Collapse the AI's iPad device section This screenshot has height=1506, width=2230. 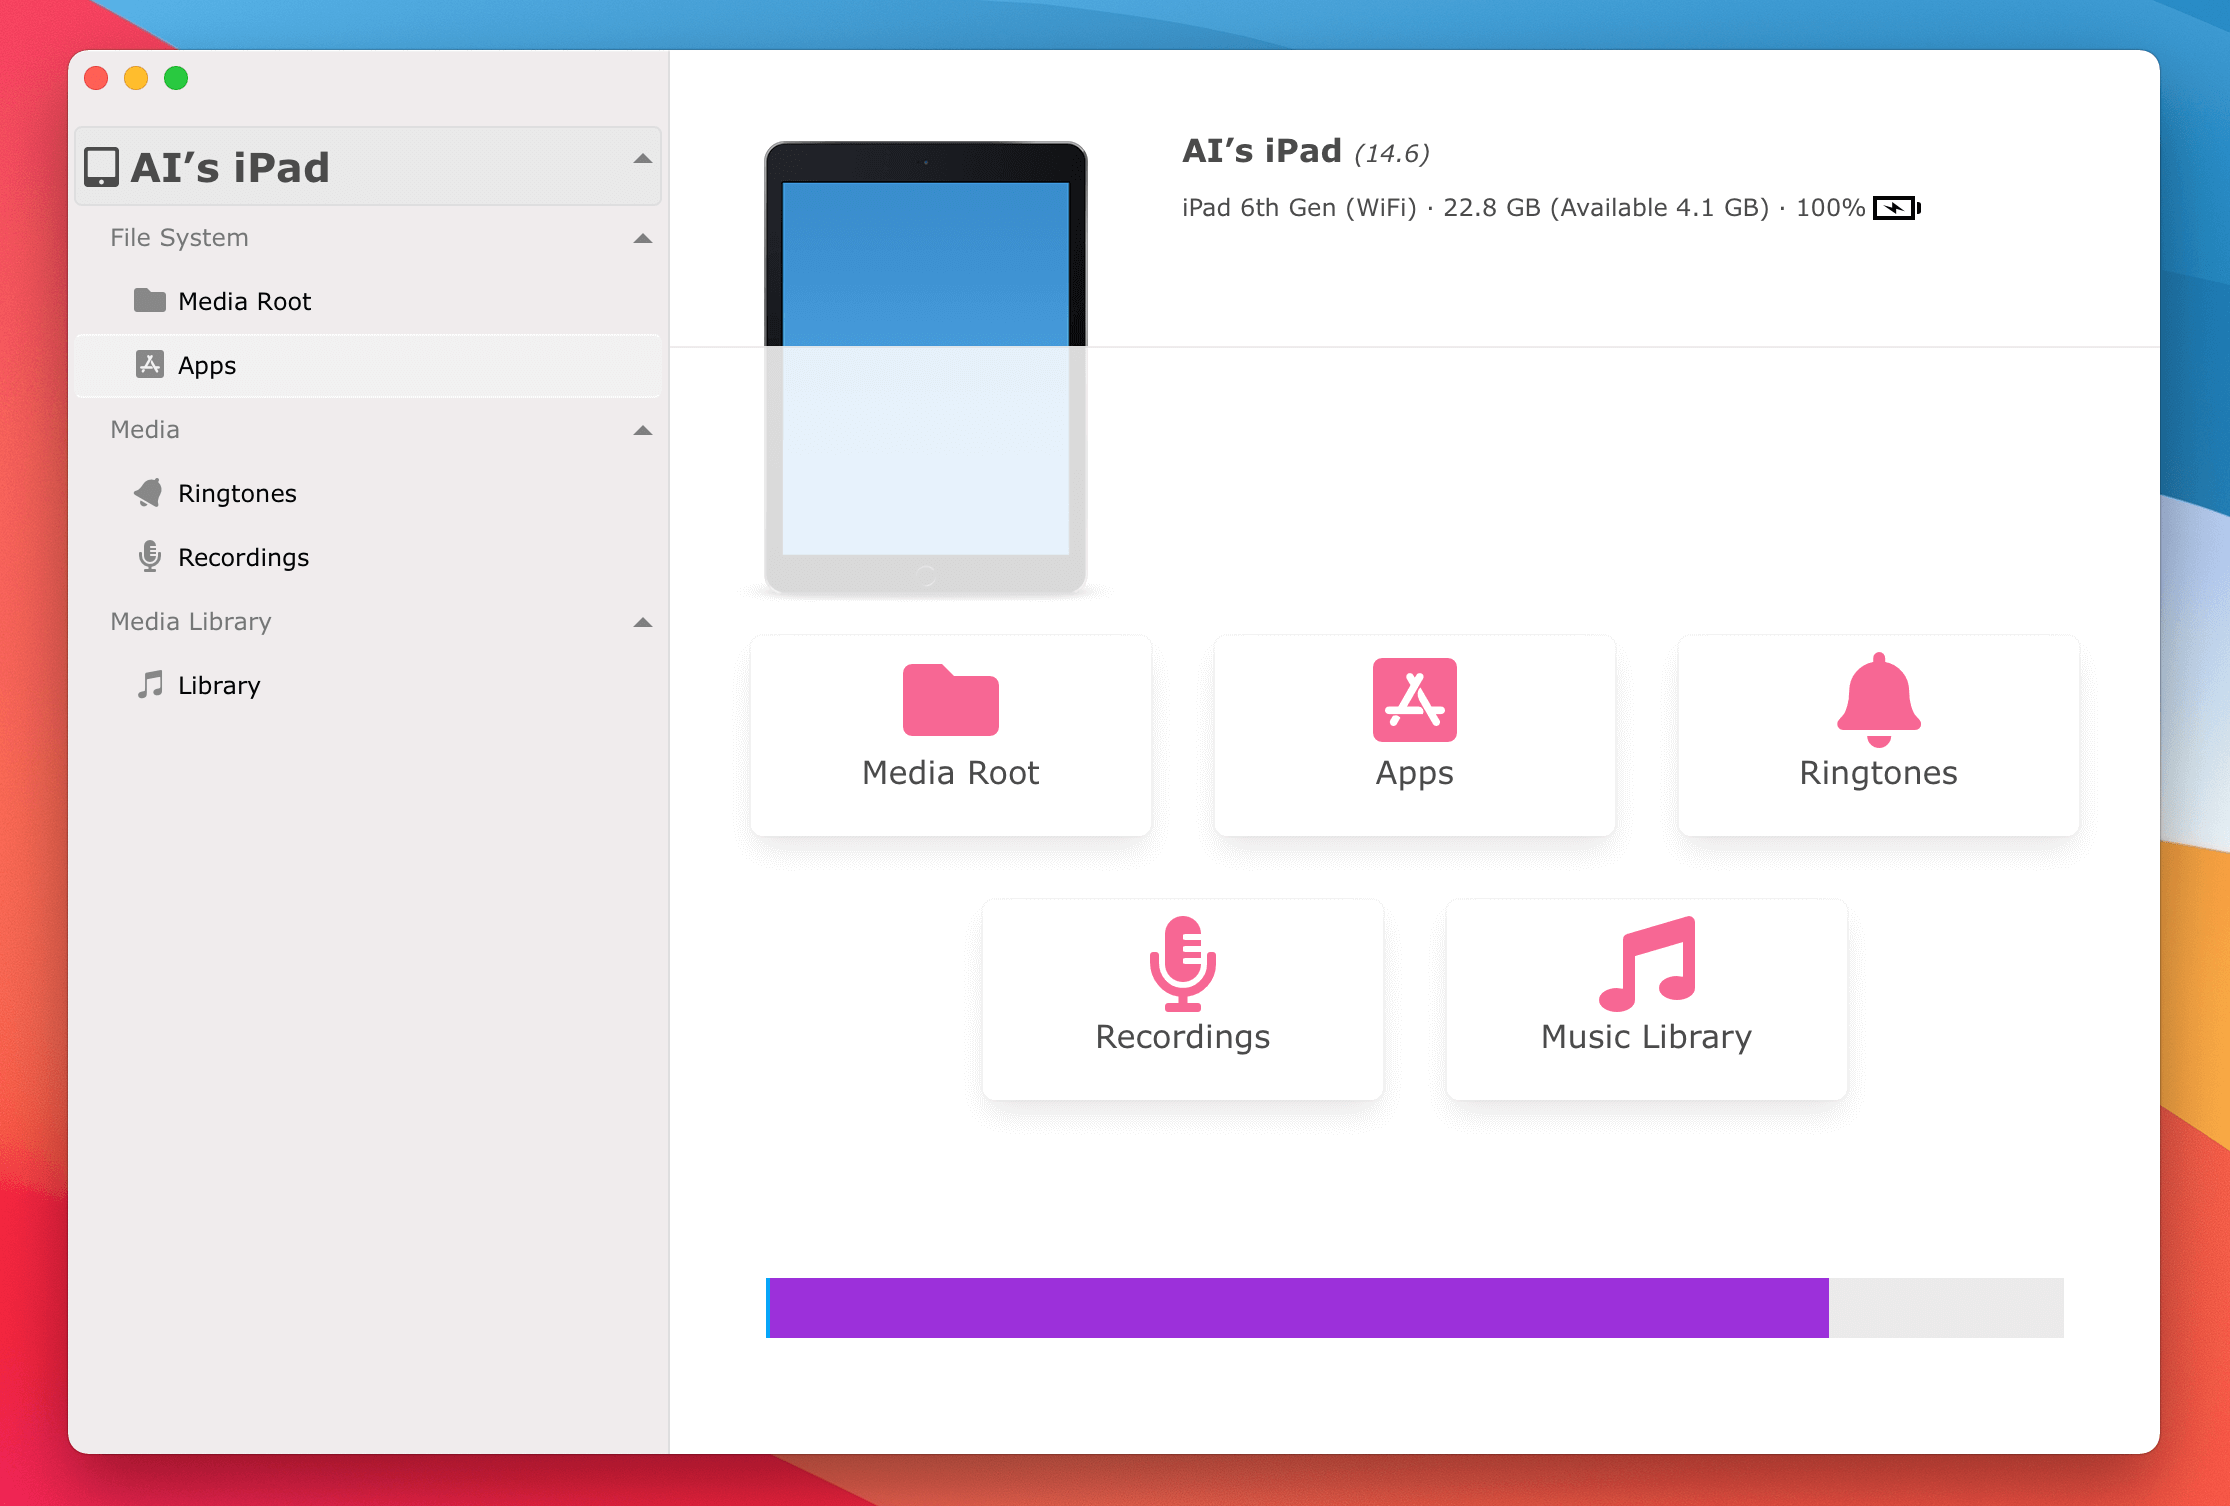pos(643,159)
